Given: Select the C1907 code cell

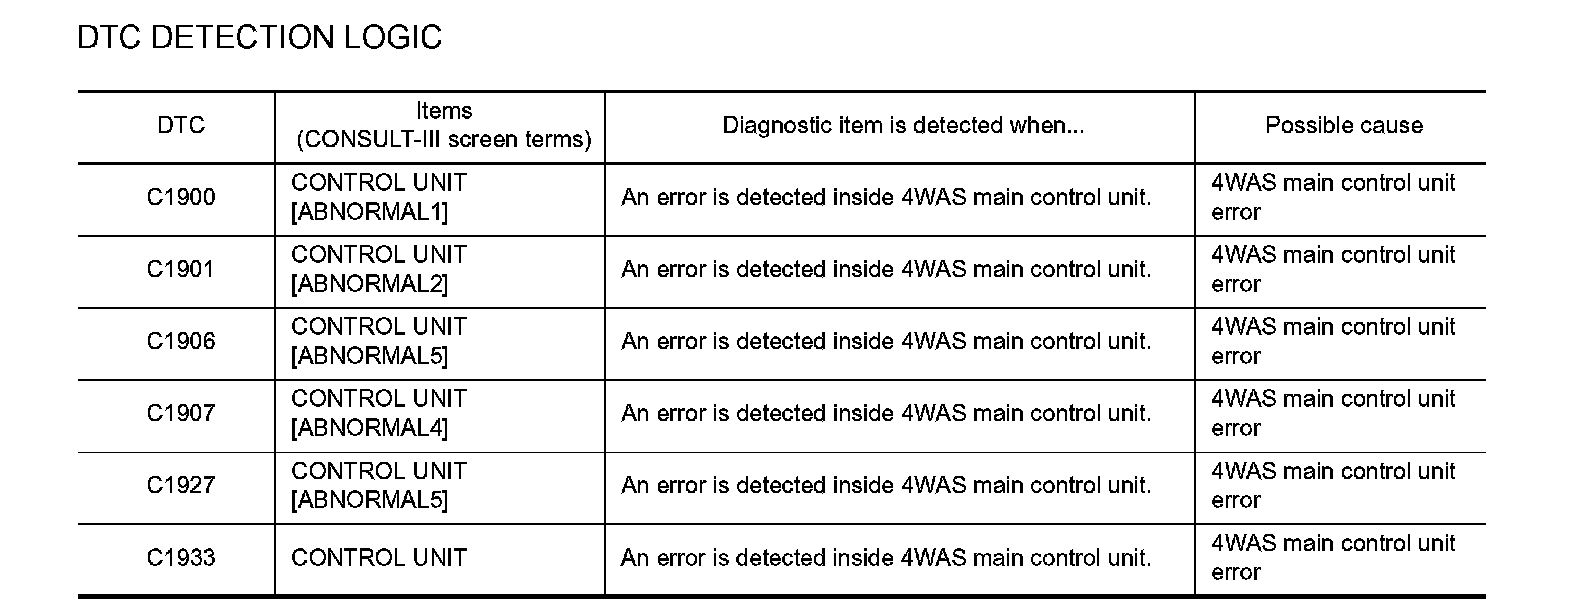Looking at the screenshot, I should [x=181, y=413].
